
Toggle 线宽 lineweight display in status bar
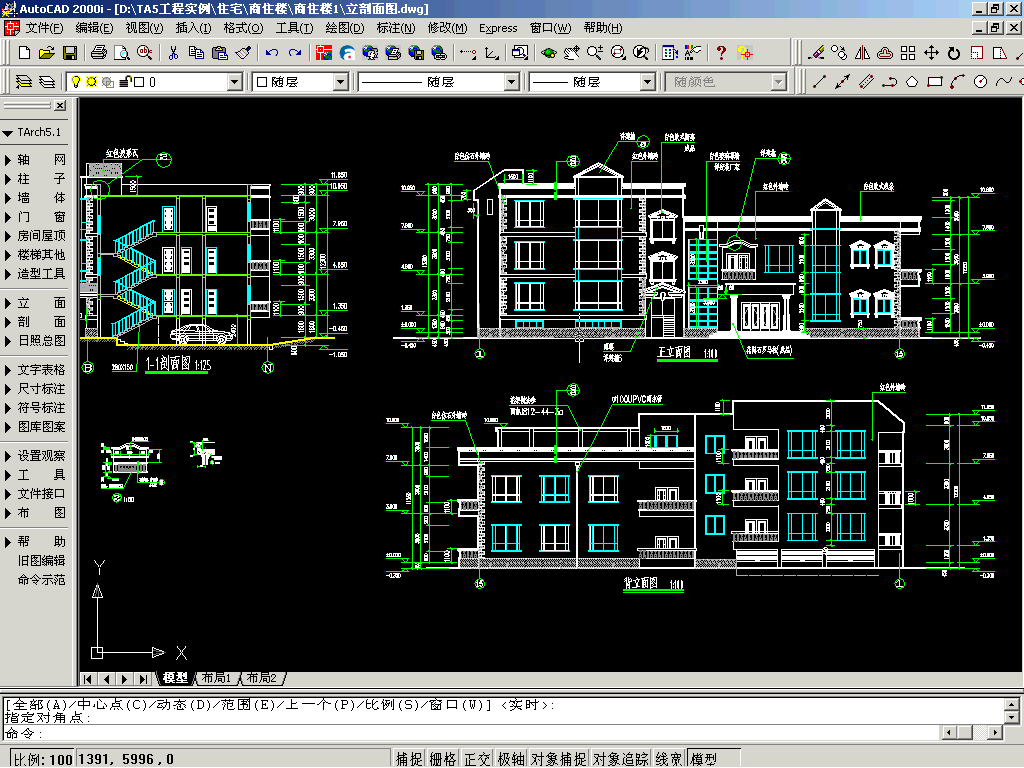tap(669, 759)
